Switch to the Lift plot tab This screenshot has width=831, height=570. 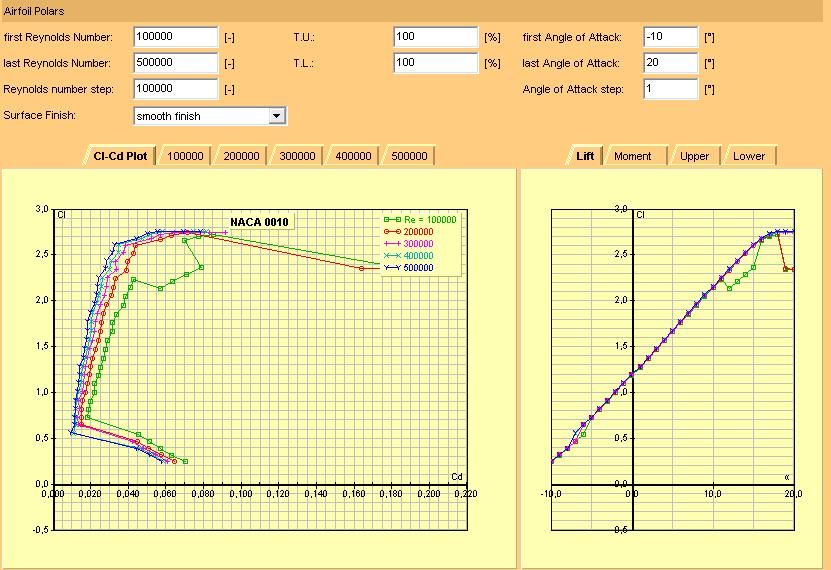585,156
